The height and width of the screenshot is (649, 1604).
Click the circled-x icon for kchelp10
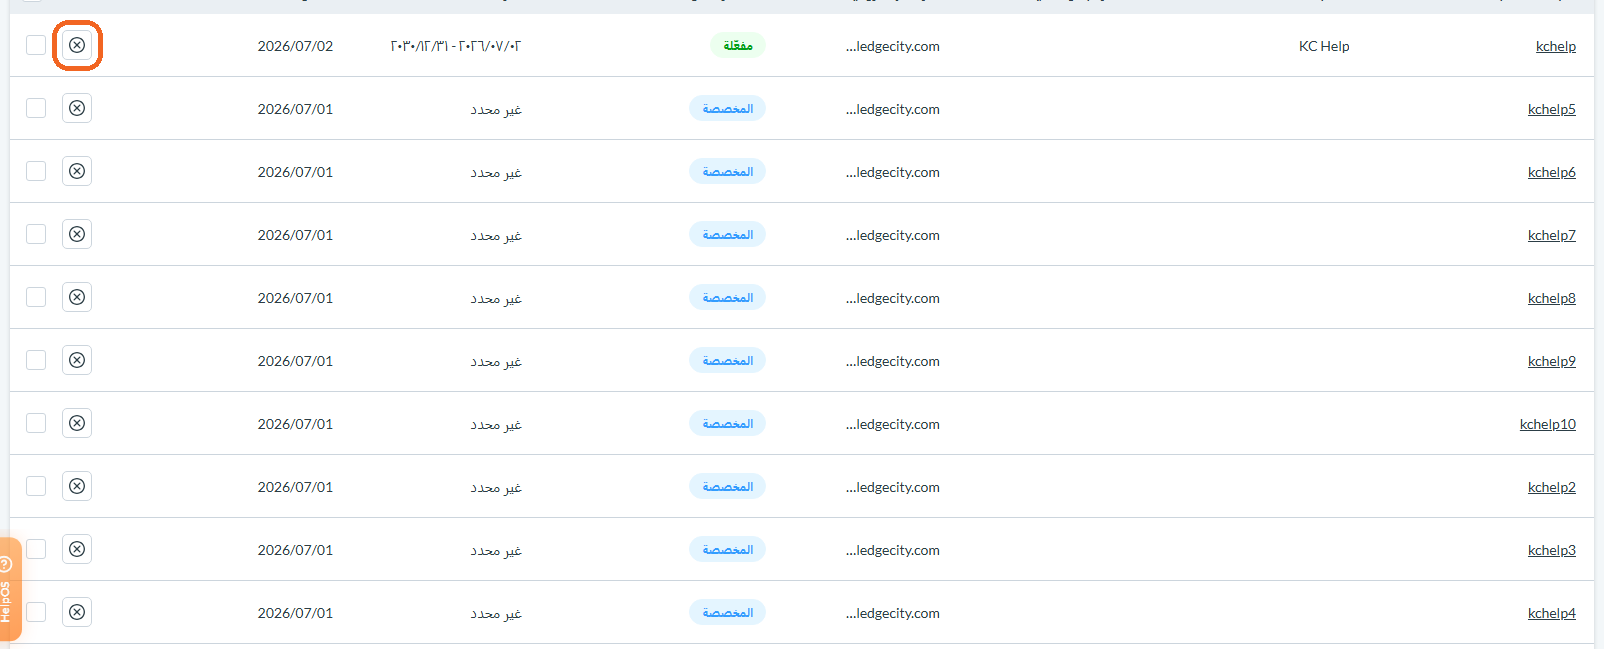pos(77,423)
